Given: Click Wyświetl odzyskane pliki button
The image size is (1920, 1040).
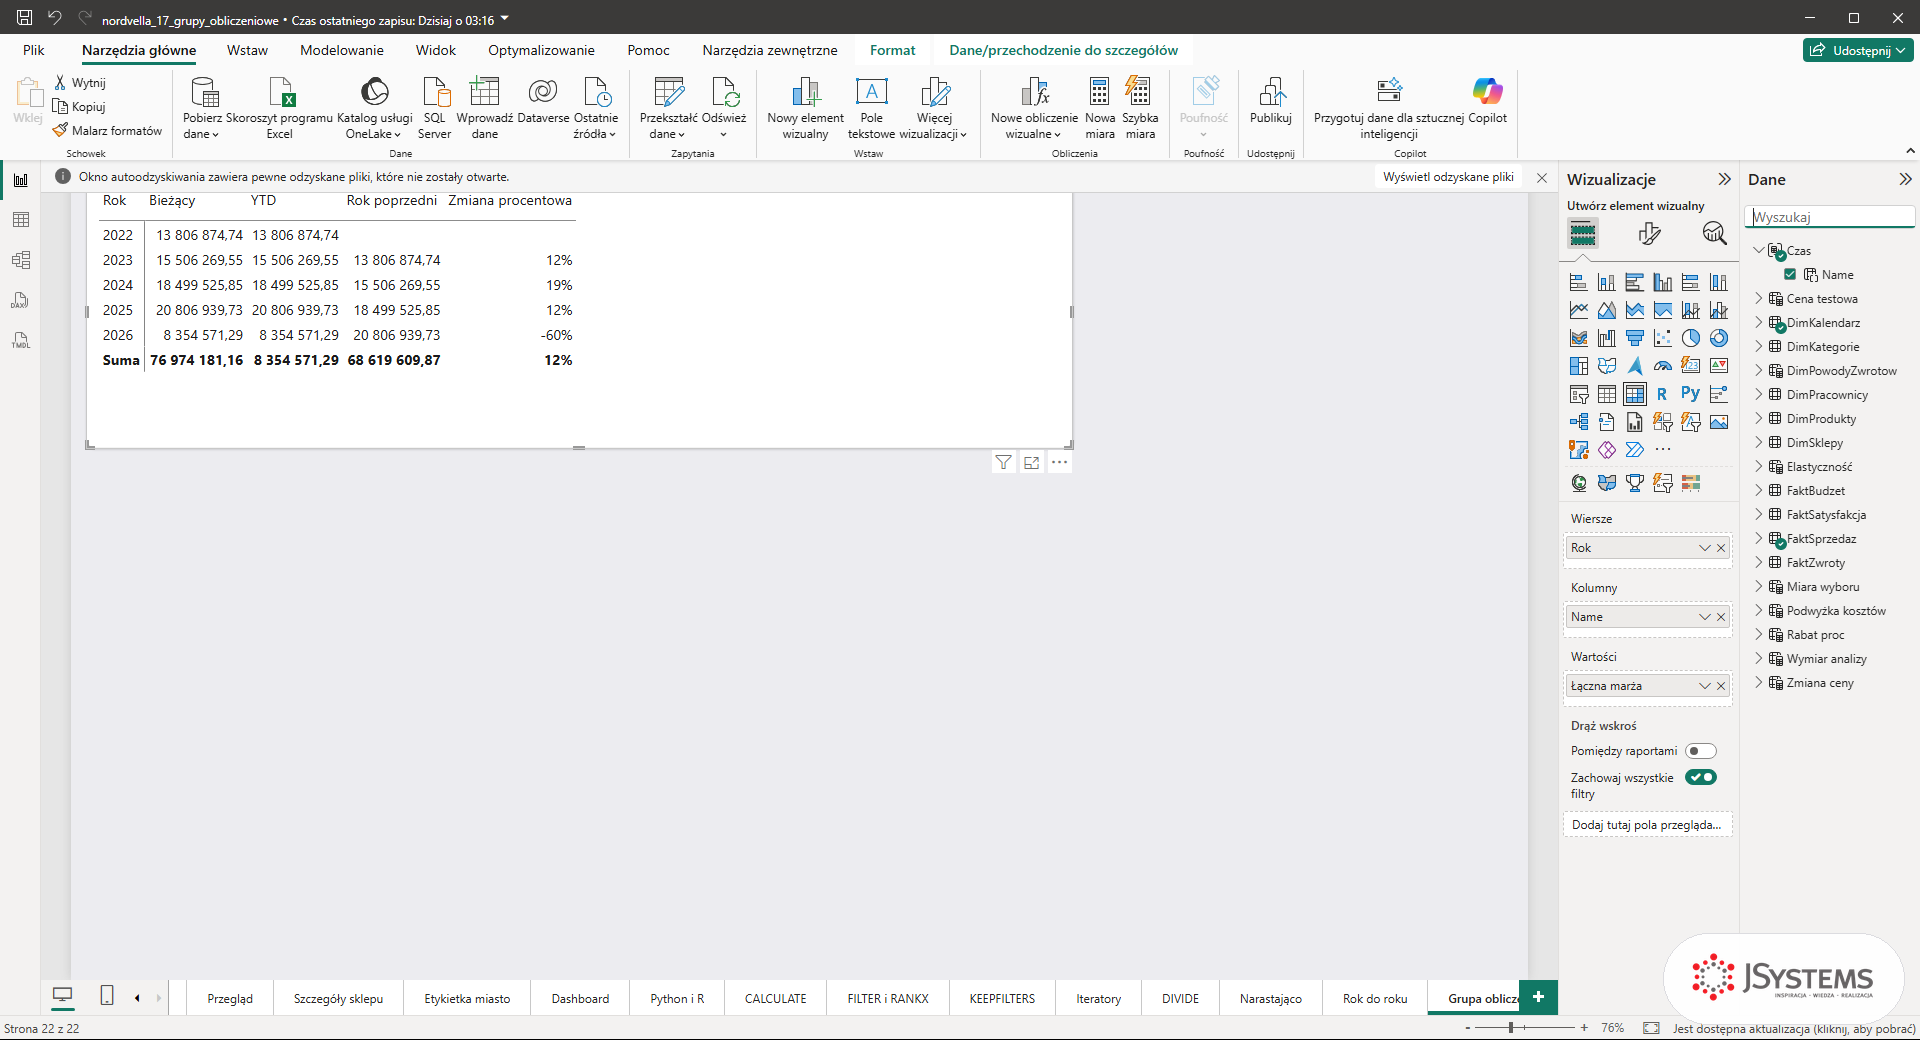Looking at the screenshot, I should (x=1448, y=177).
